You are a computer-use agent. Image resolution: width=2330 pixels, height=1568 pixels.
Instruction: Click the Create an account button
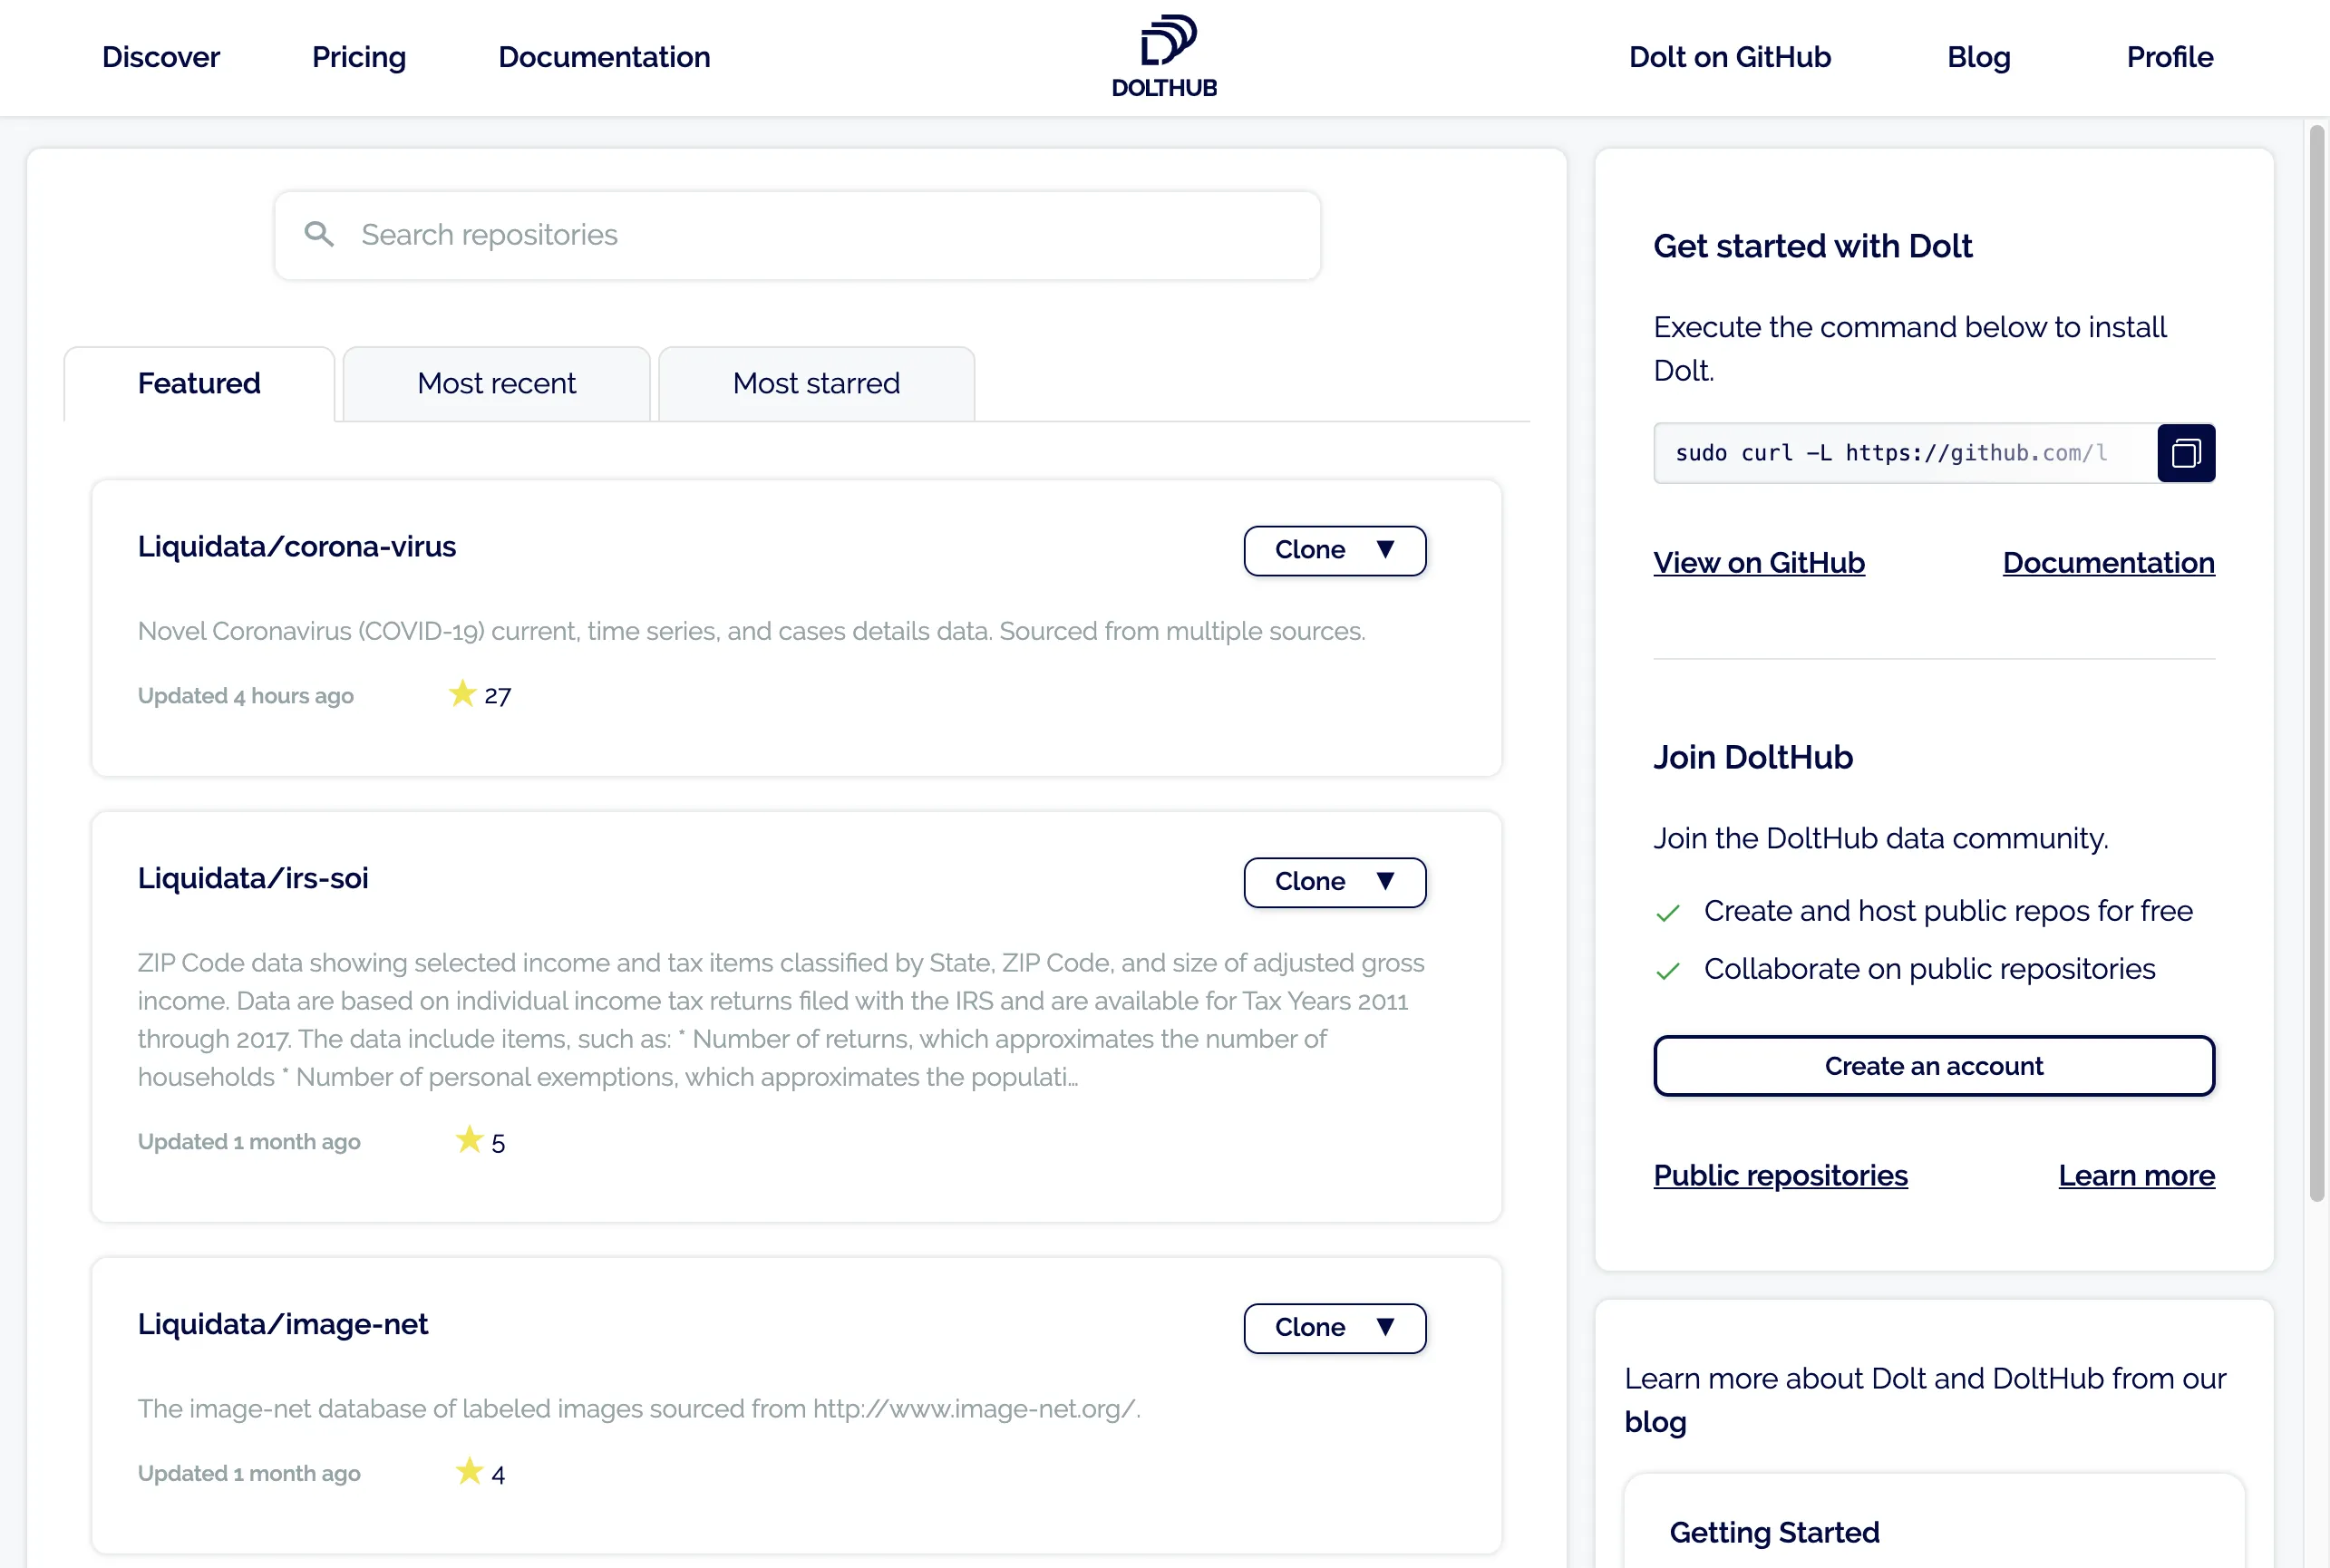point(1933,1066)
